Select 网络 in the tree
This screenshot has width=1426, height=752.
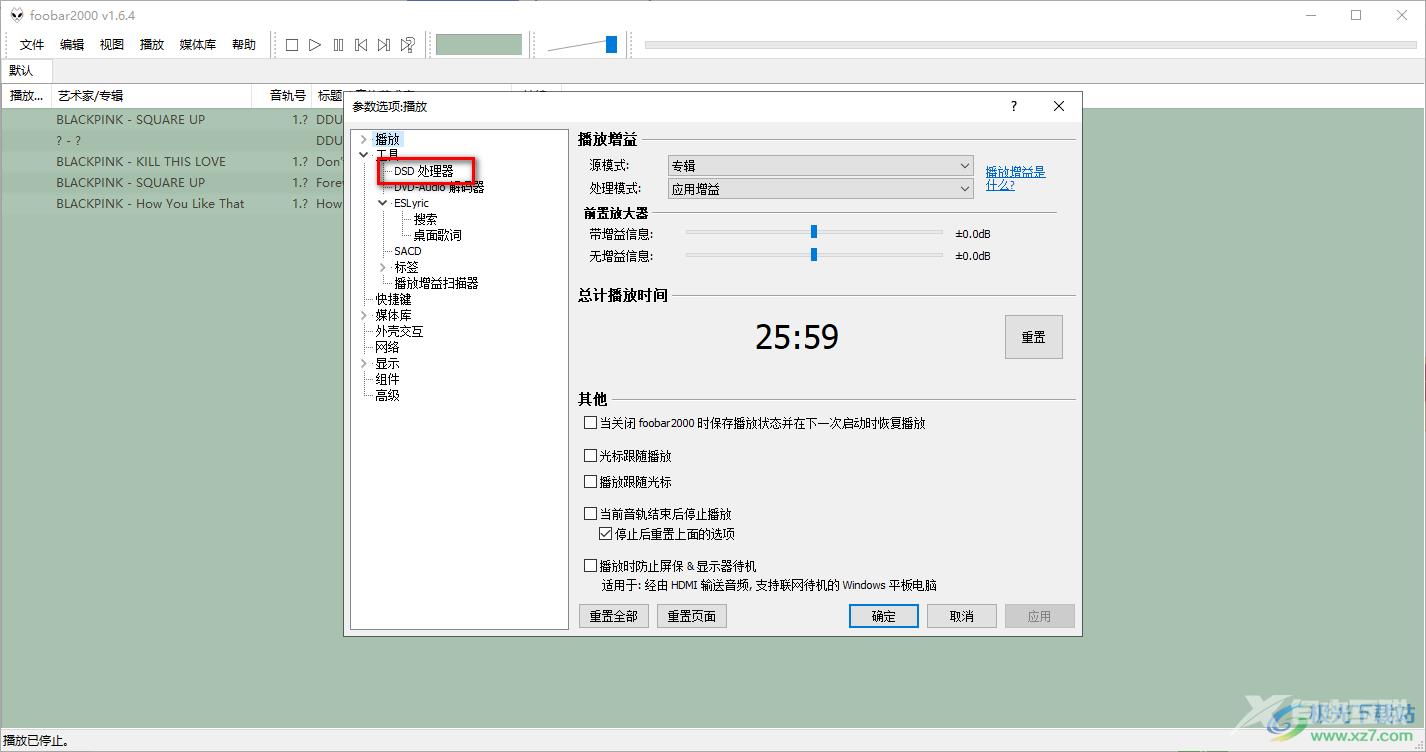pyautogui.click(x=387, y=347)
